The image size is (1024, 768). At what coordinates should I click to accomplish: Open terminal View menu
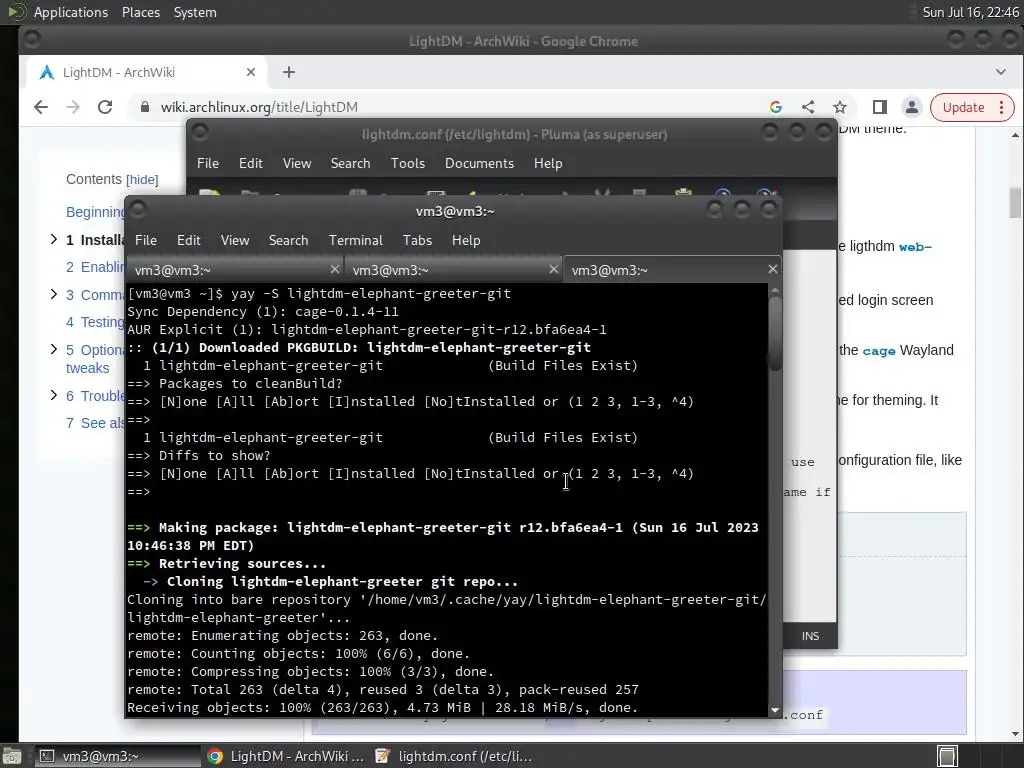tap(234, 240)
